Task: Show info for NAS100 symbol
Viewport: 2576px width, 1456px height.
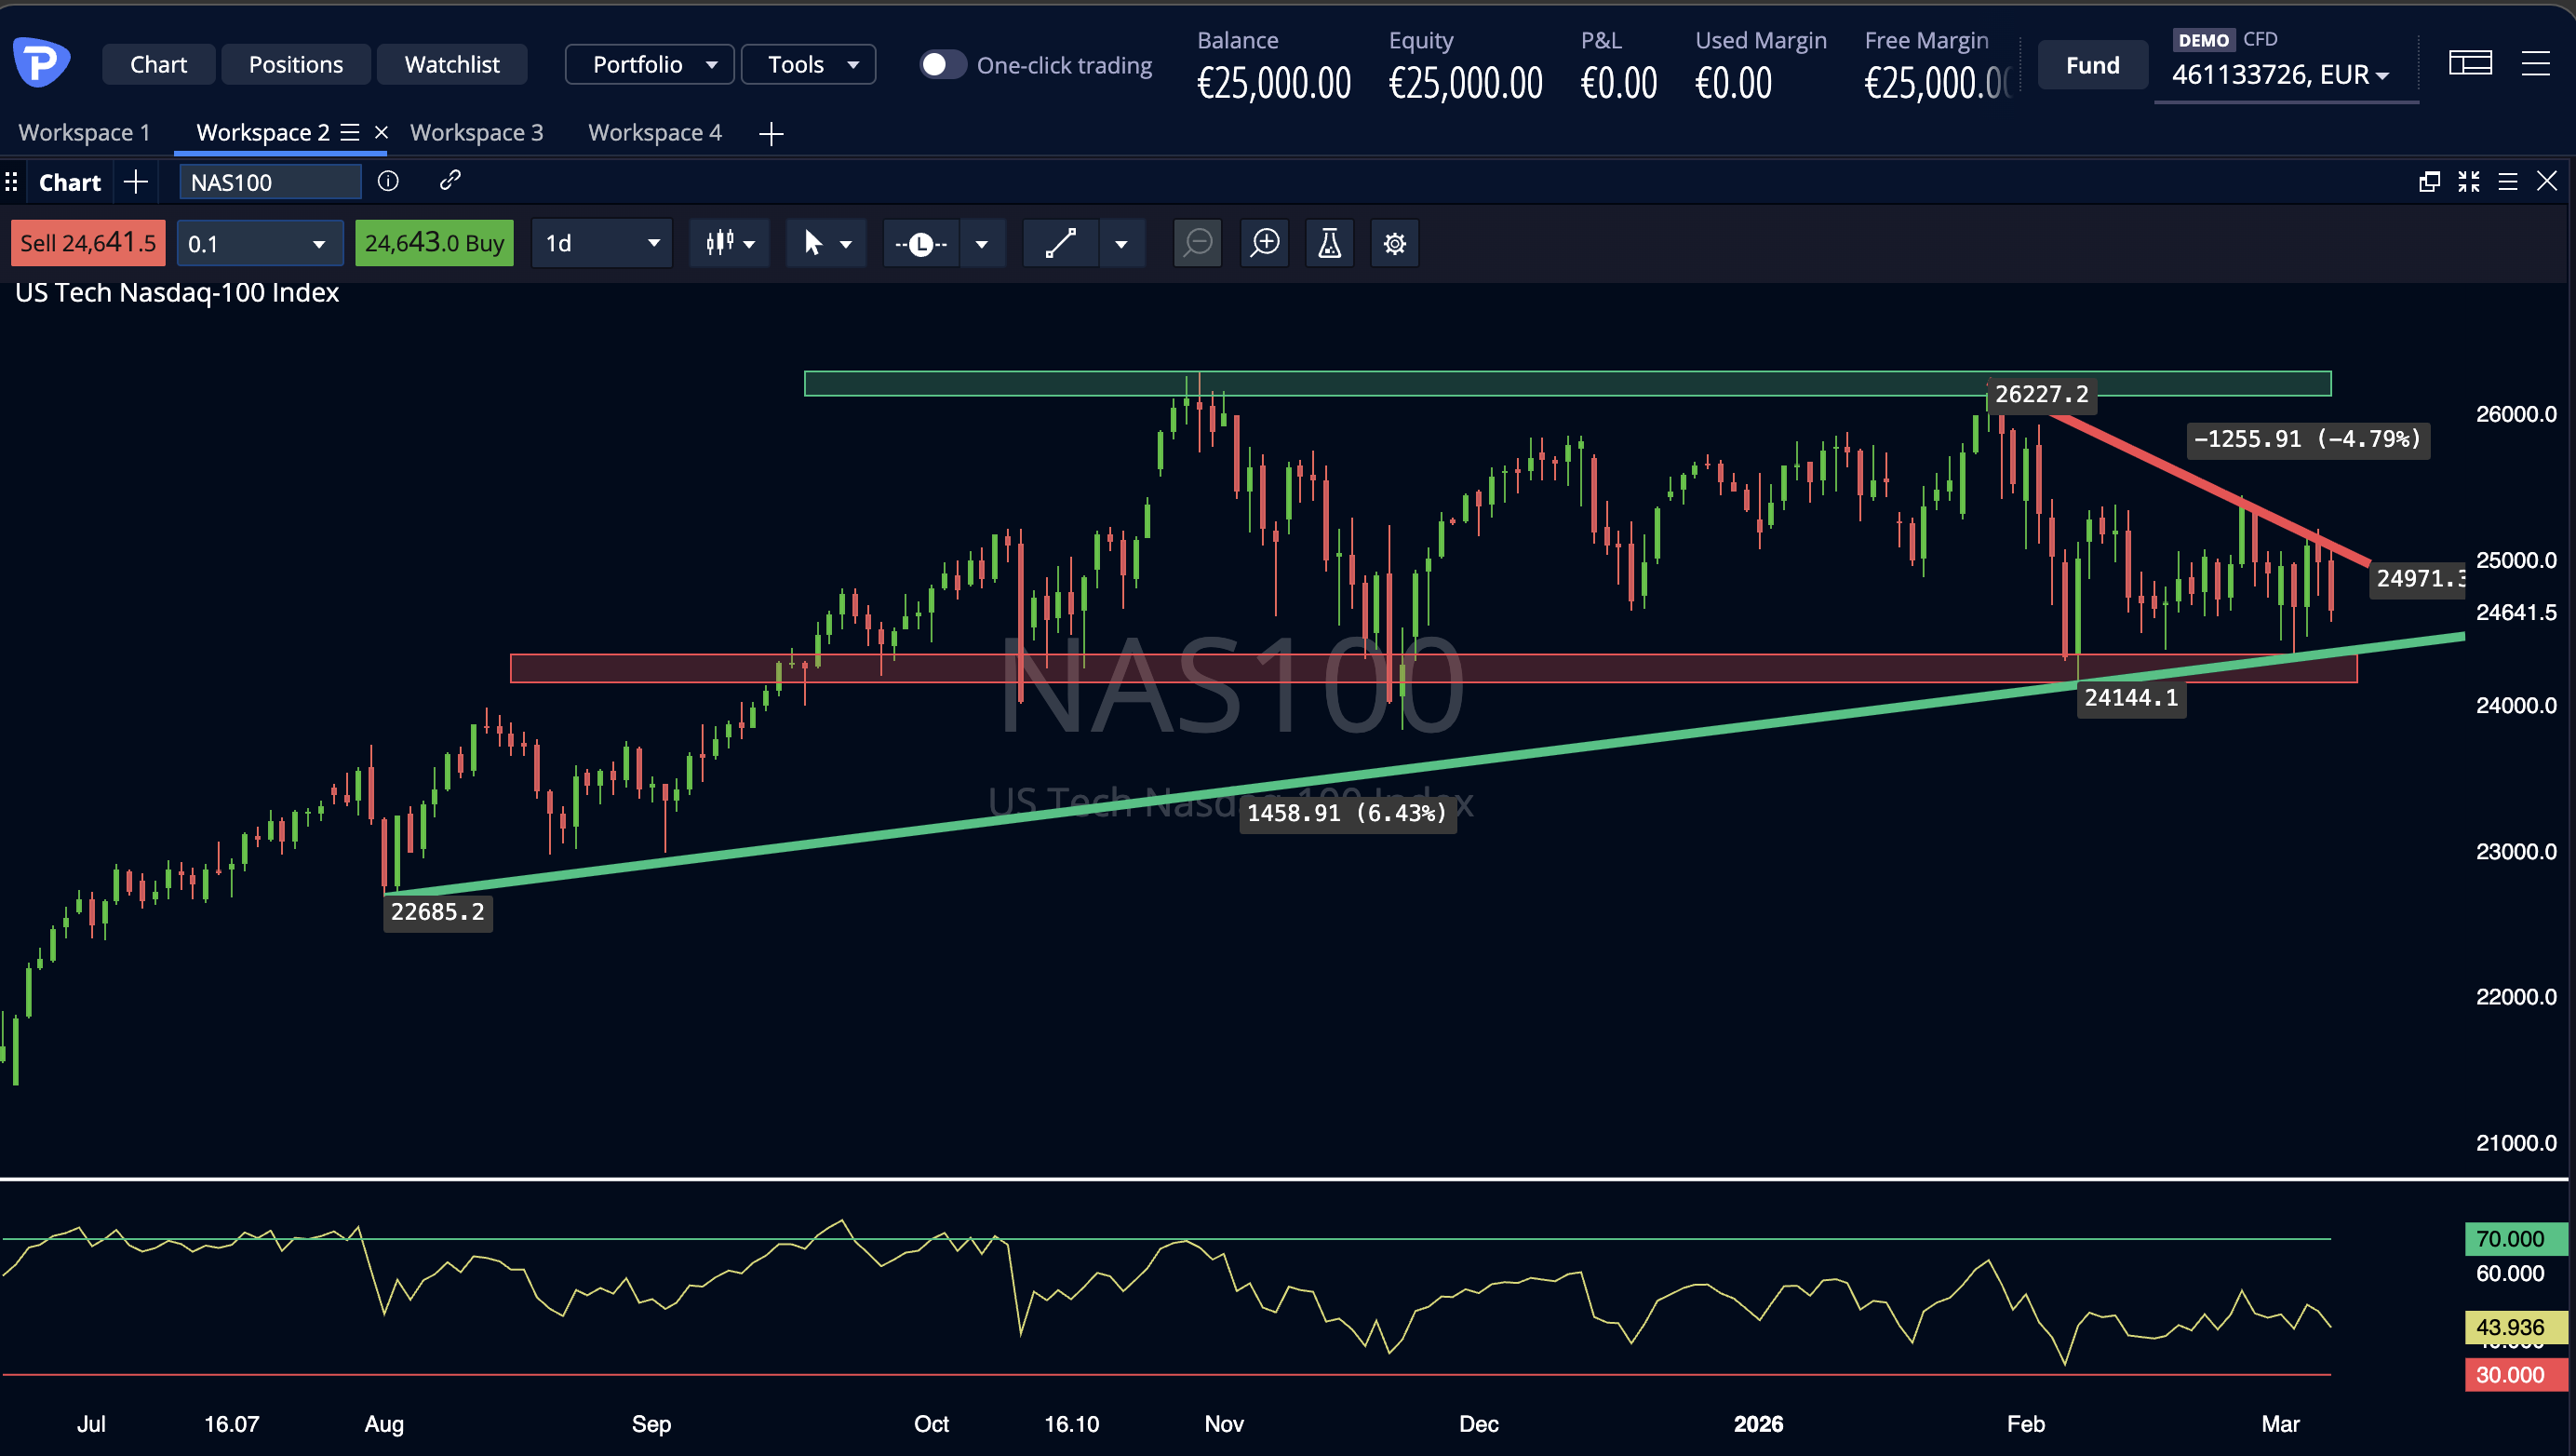Action: tap(388, 182)
